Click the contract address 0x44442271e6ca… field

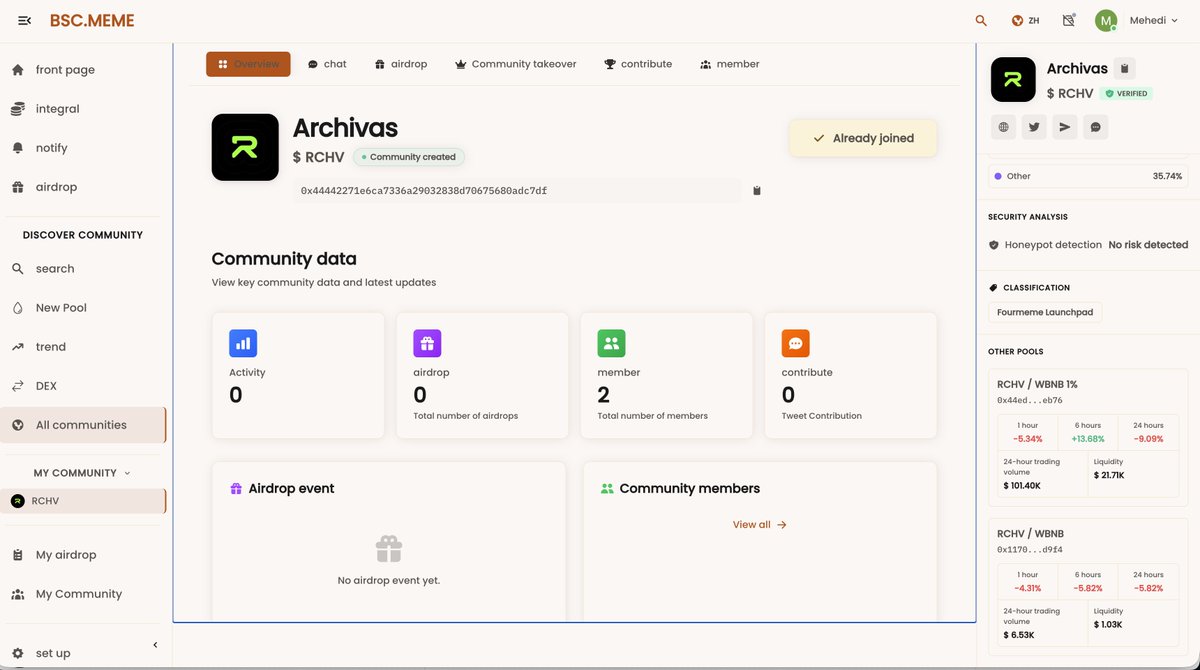pyautogui.click(x=517, y=190)
